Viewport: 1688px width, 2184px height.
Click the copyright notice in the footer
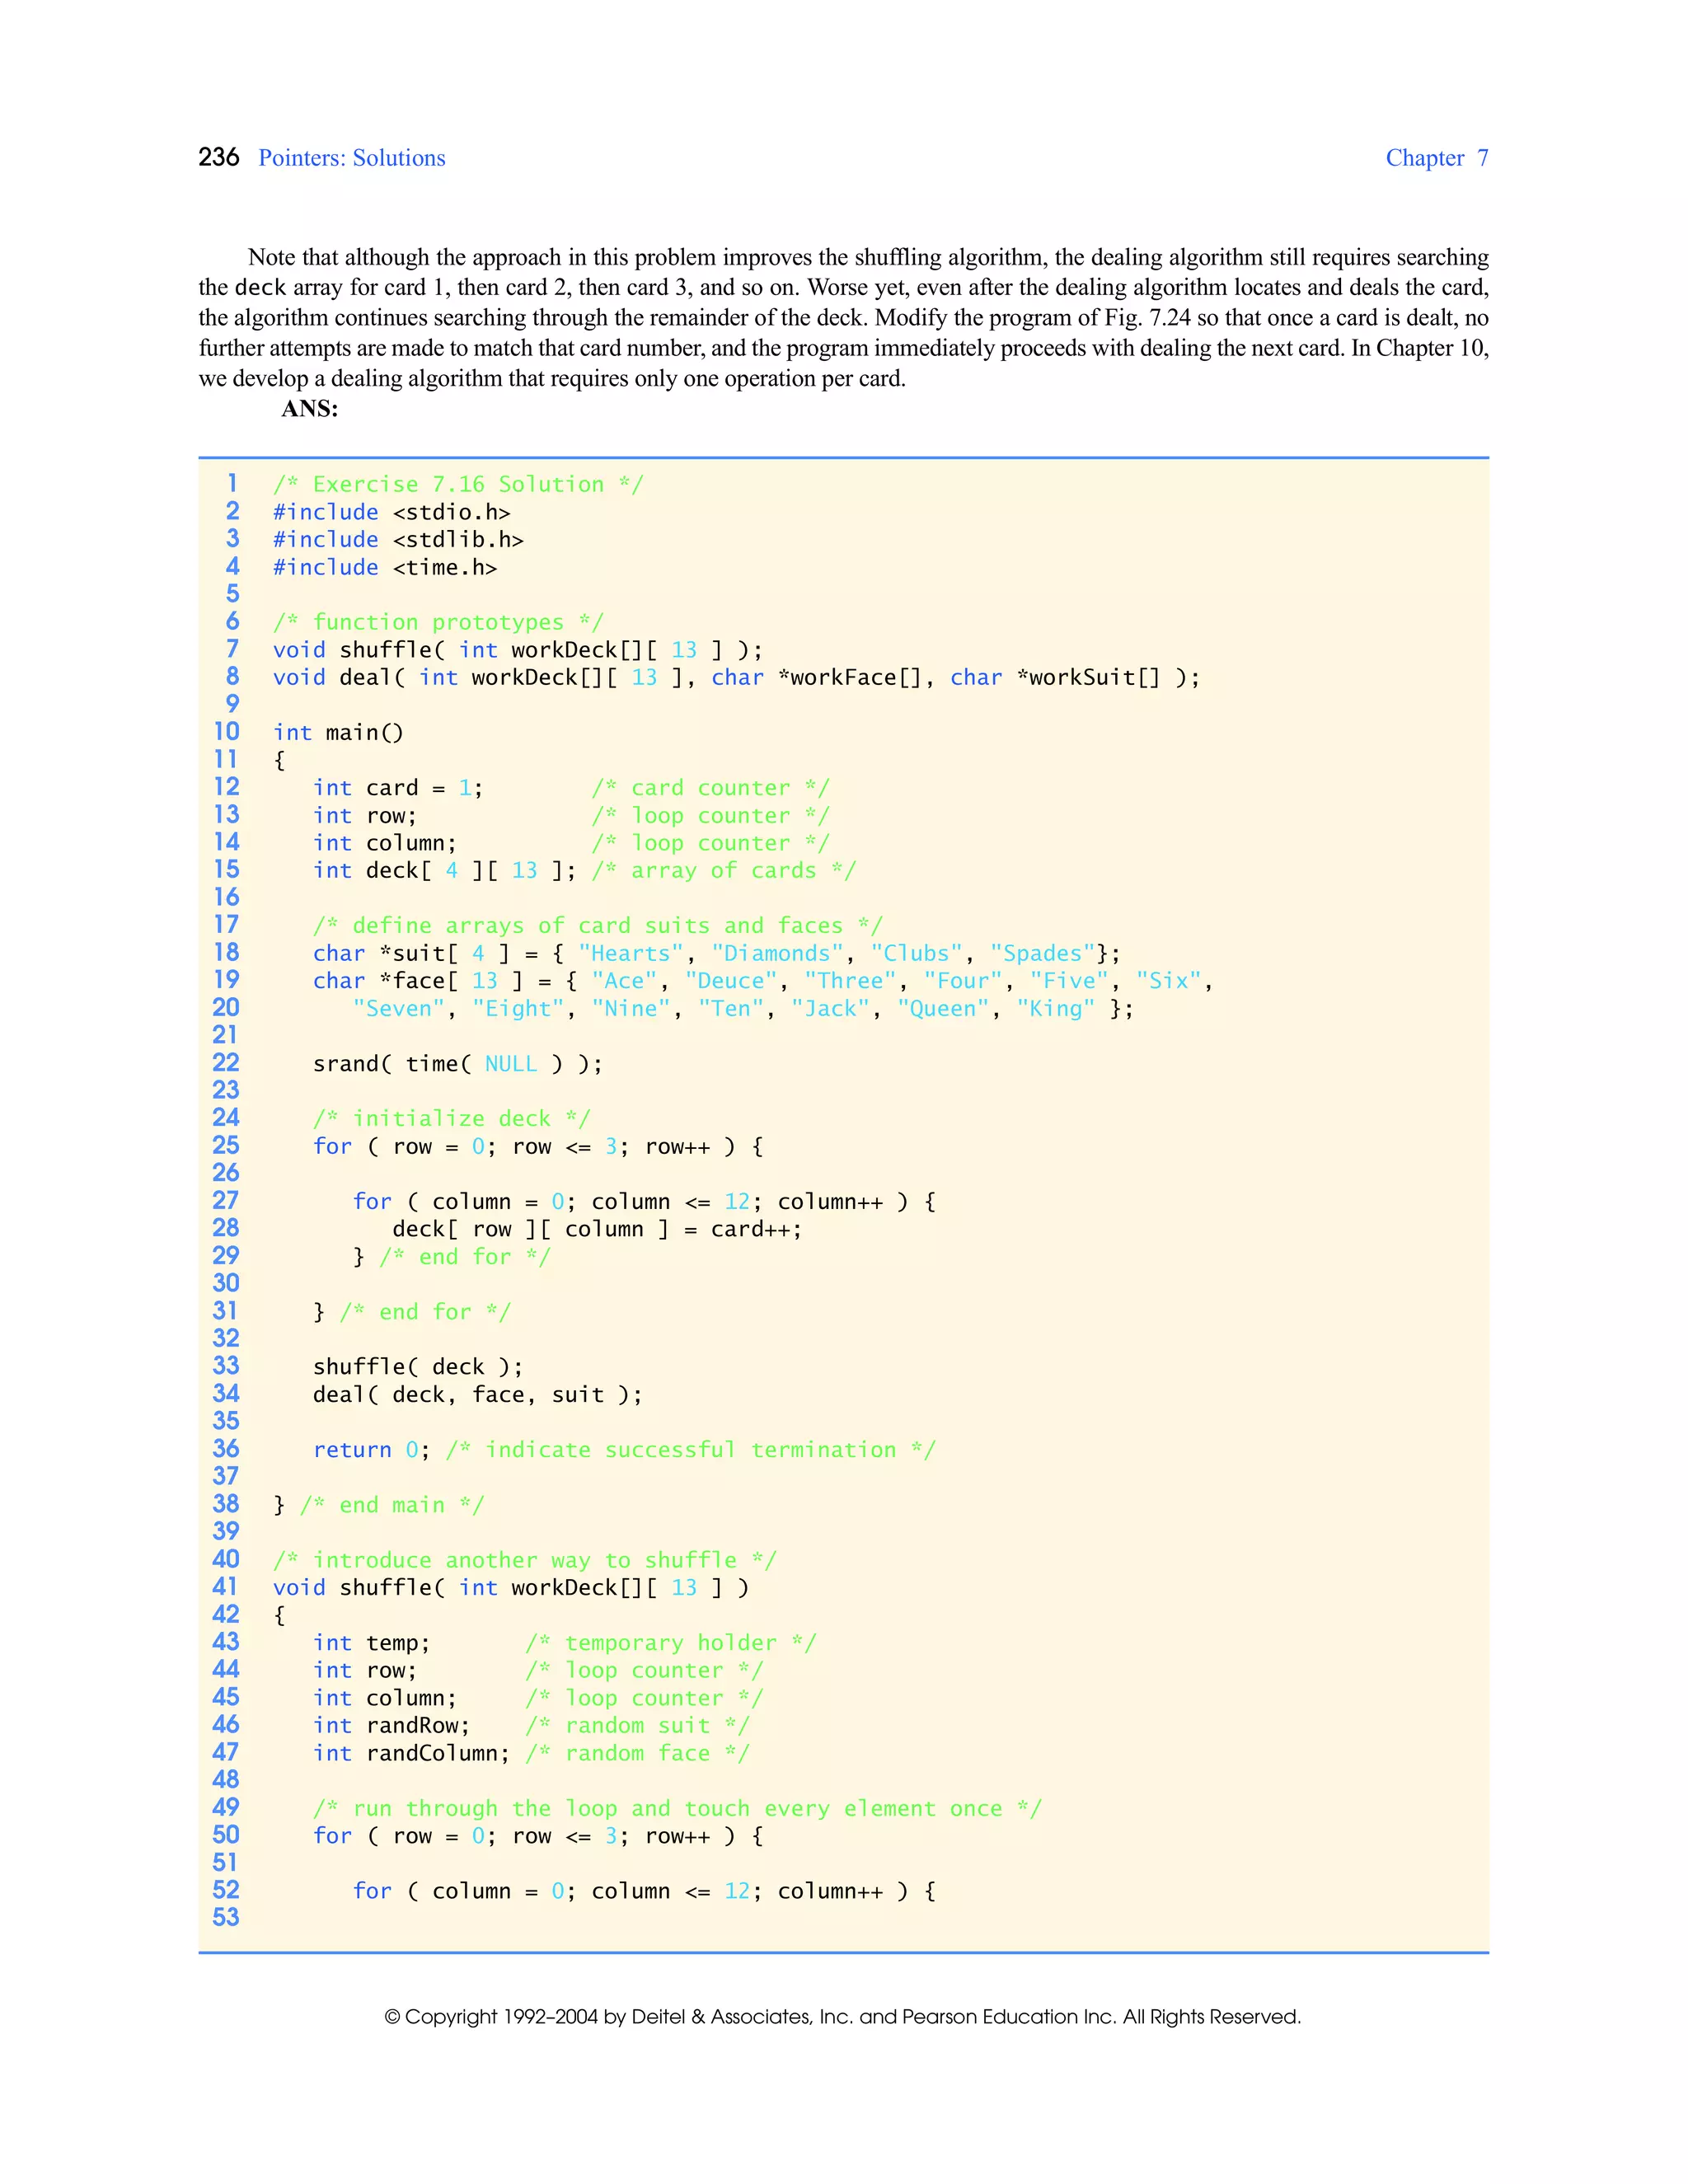(x=842, y=2017)
